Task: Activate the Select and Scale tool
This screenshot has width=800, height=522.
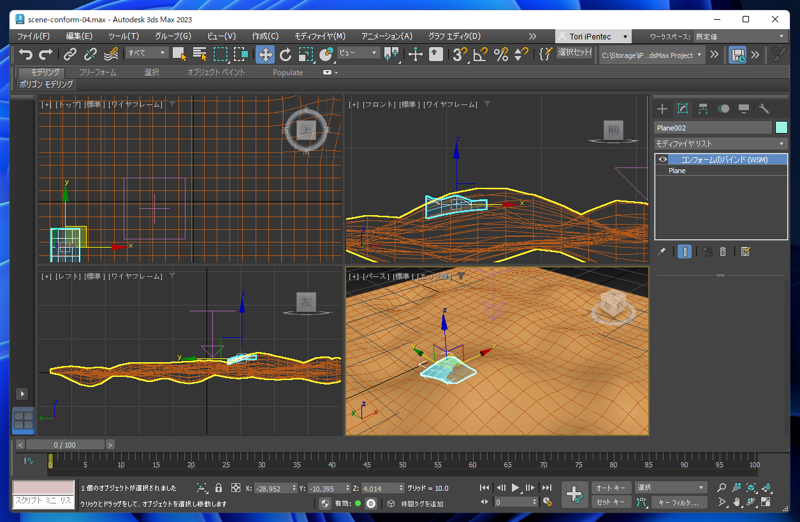Action: click(x=306, y=54)
